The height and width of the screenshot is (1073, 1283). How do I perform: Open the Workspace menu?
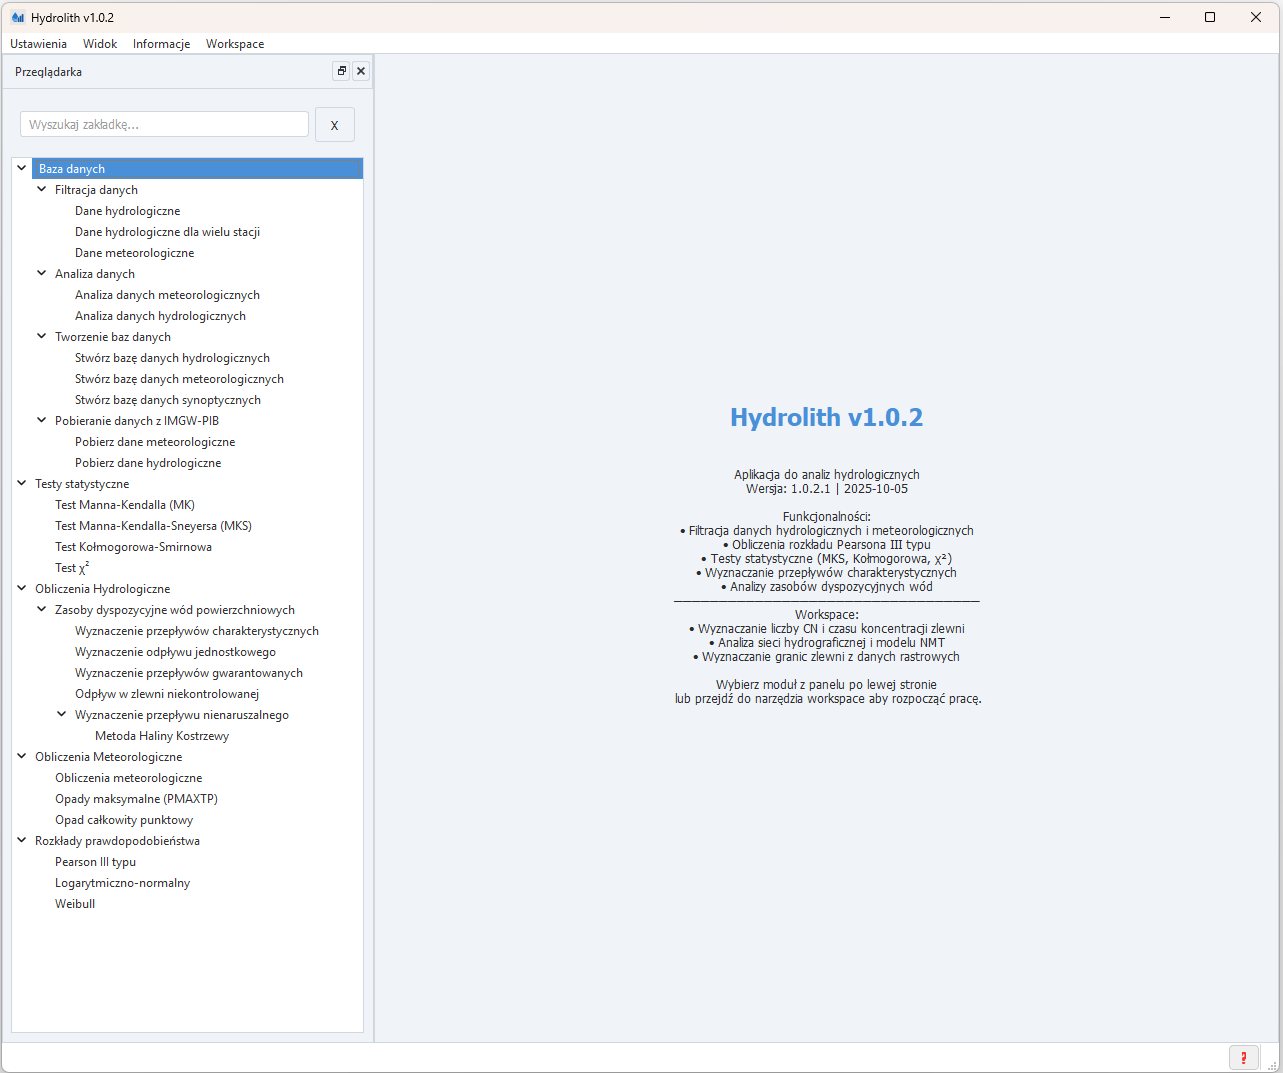tap(235, 44)
